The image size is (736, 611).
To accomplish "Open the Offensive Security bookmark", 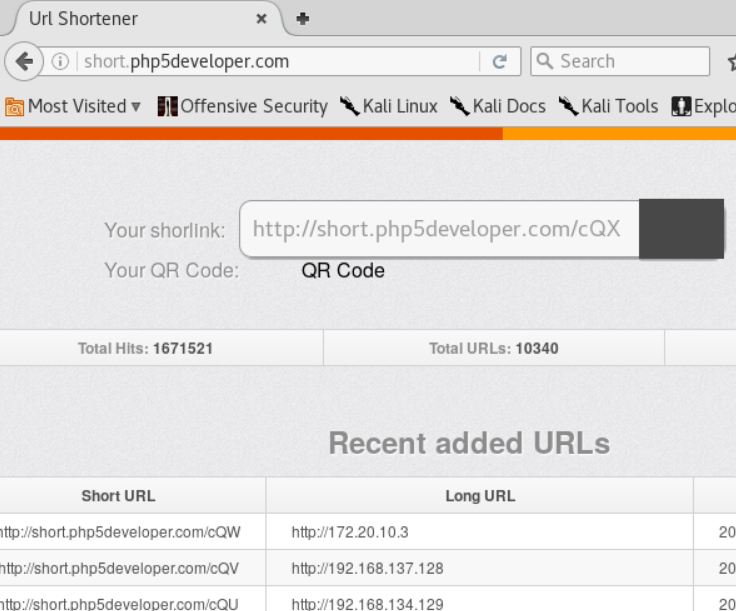I will tap(243, 106).
